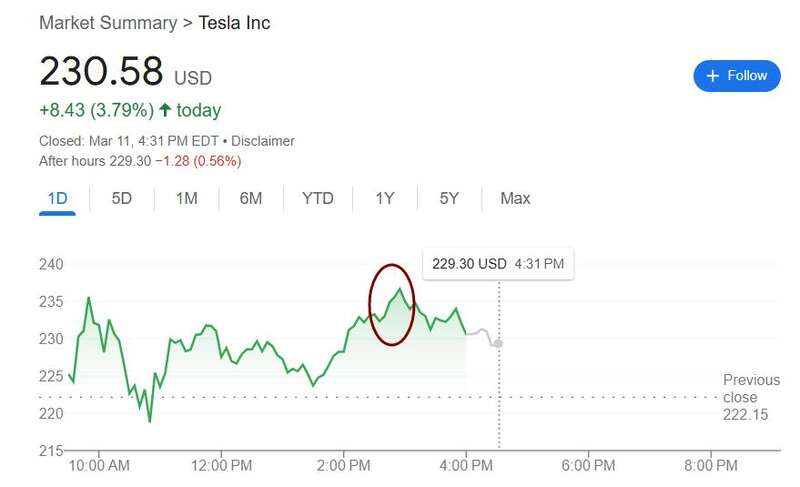Switch to the 5D chart tab
The height and width of the screenshot is (487, 800).
point(122,198)
